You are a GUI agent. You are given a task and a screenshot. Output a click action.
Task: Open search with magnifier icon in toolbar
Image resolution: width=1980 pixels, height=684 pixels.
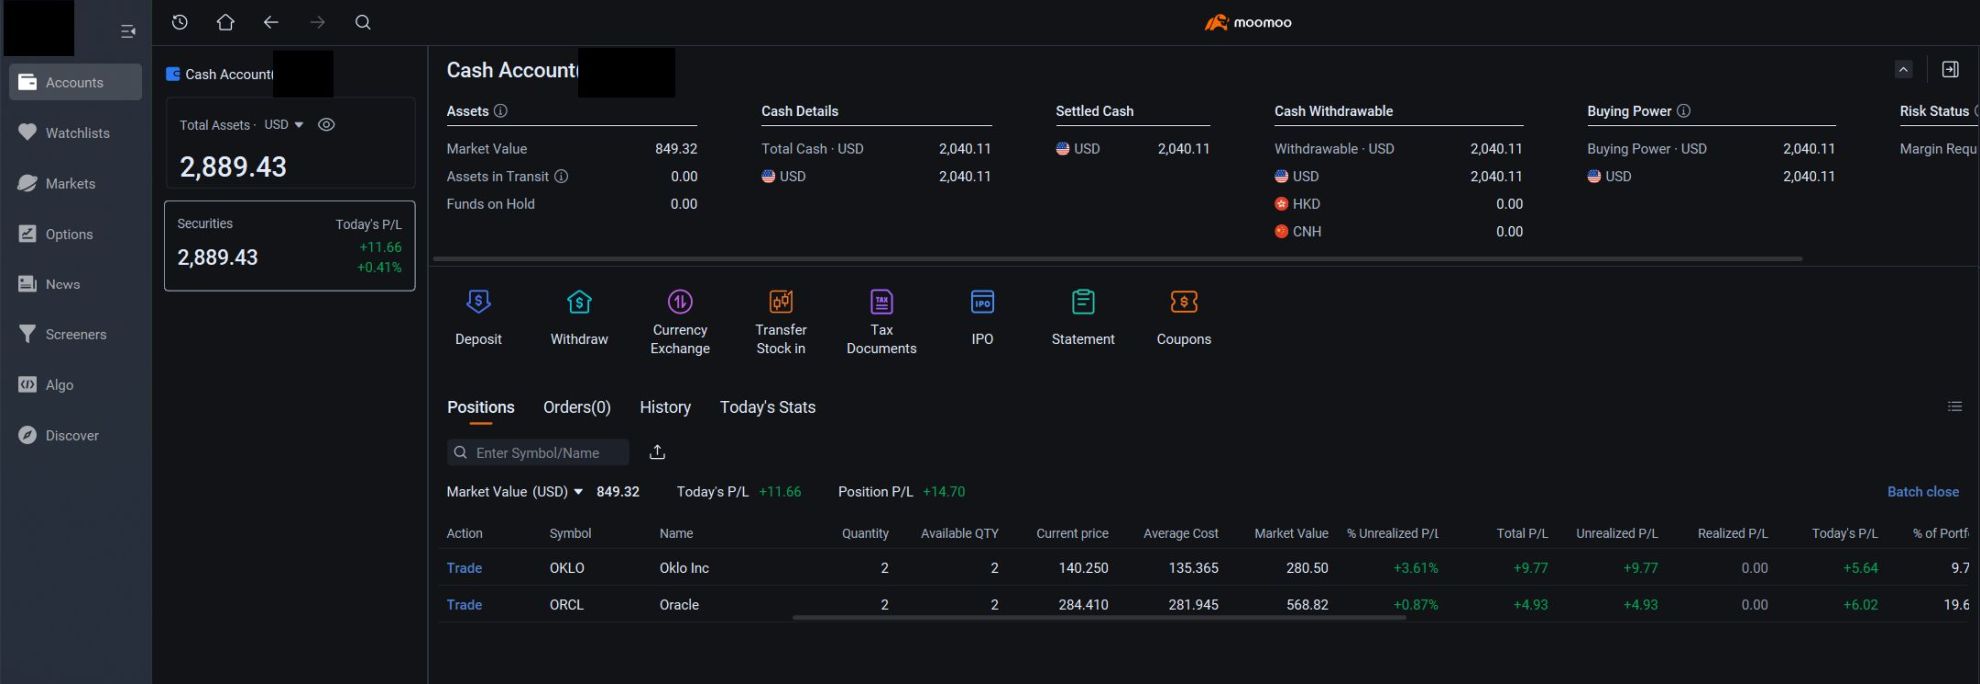(363, 22)
